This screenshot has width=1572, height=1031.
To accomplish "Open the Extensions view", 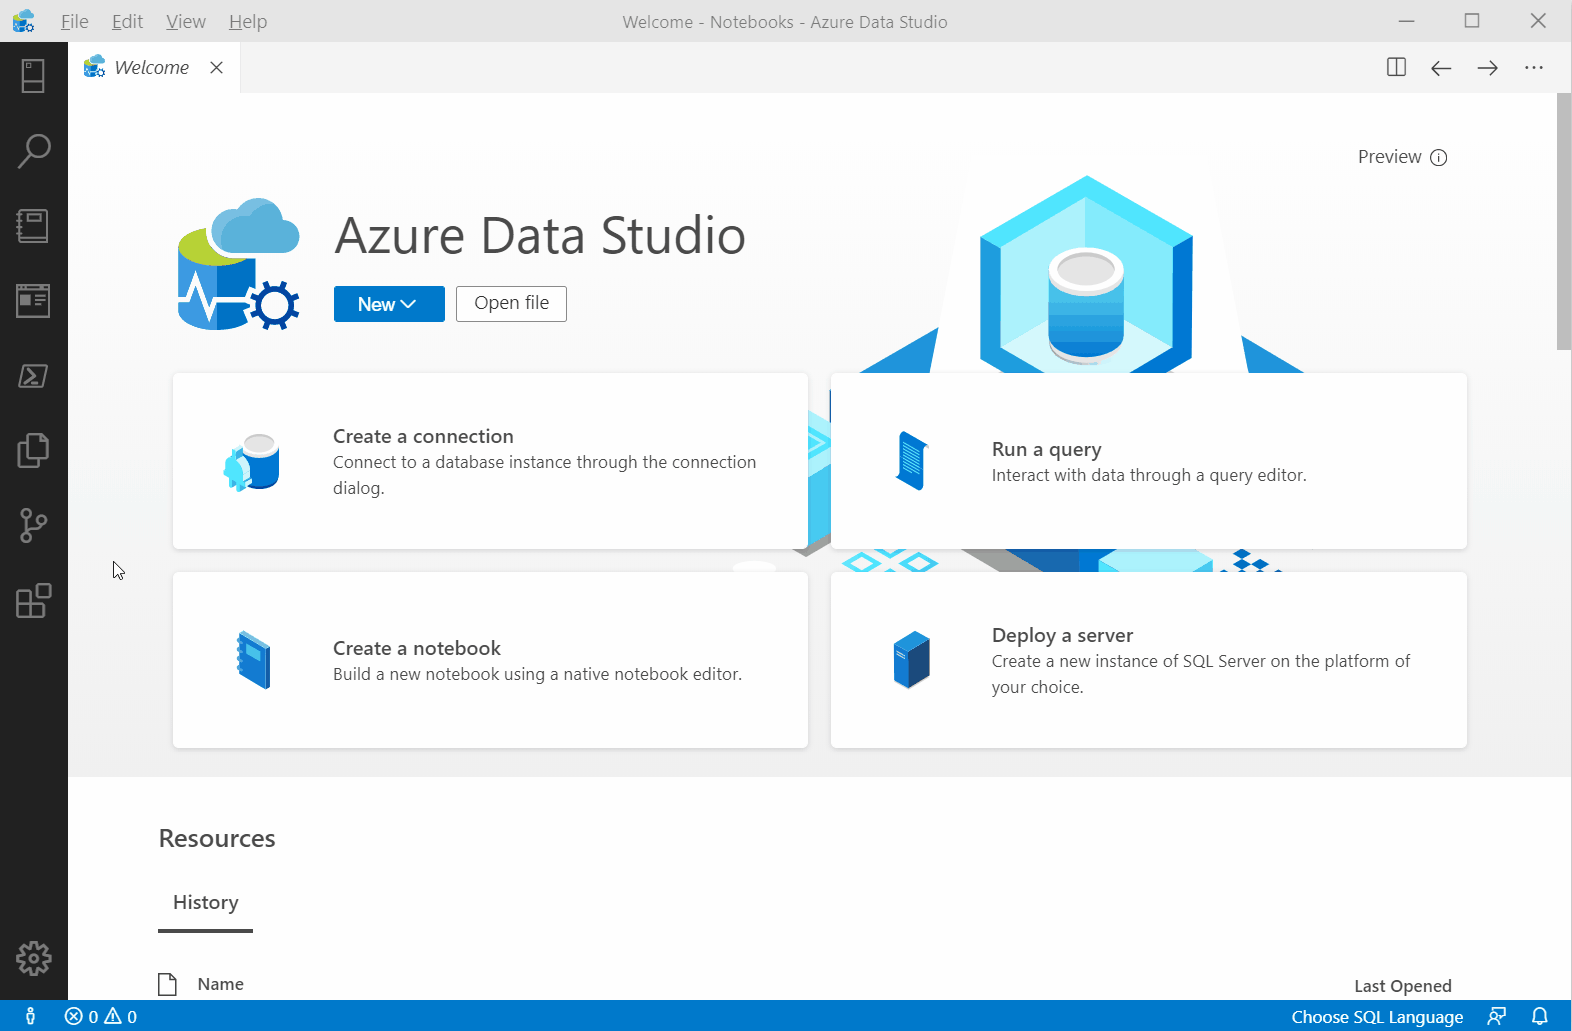I will pos(33,601).
